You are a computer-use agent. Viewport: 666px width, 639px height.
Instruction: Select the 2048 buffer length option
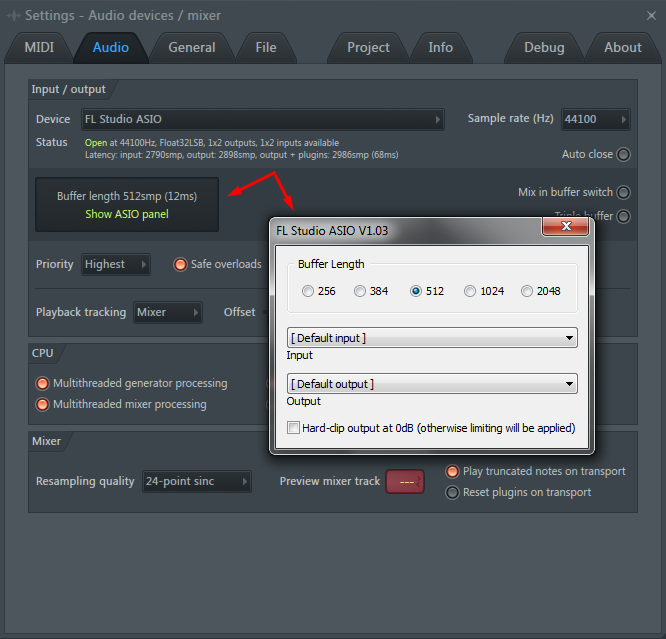[527, 291]
